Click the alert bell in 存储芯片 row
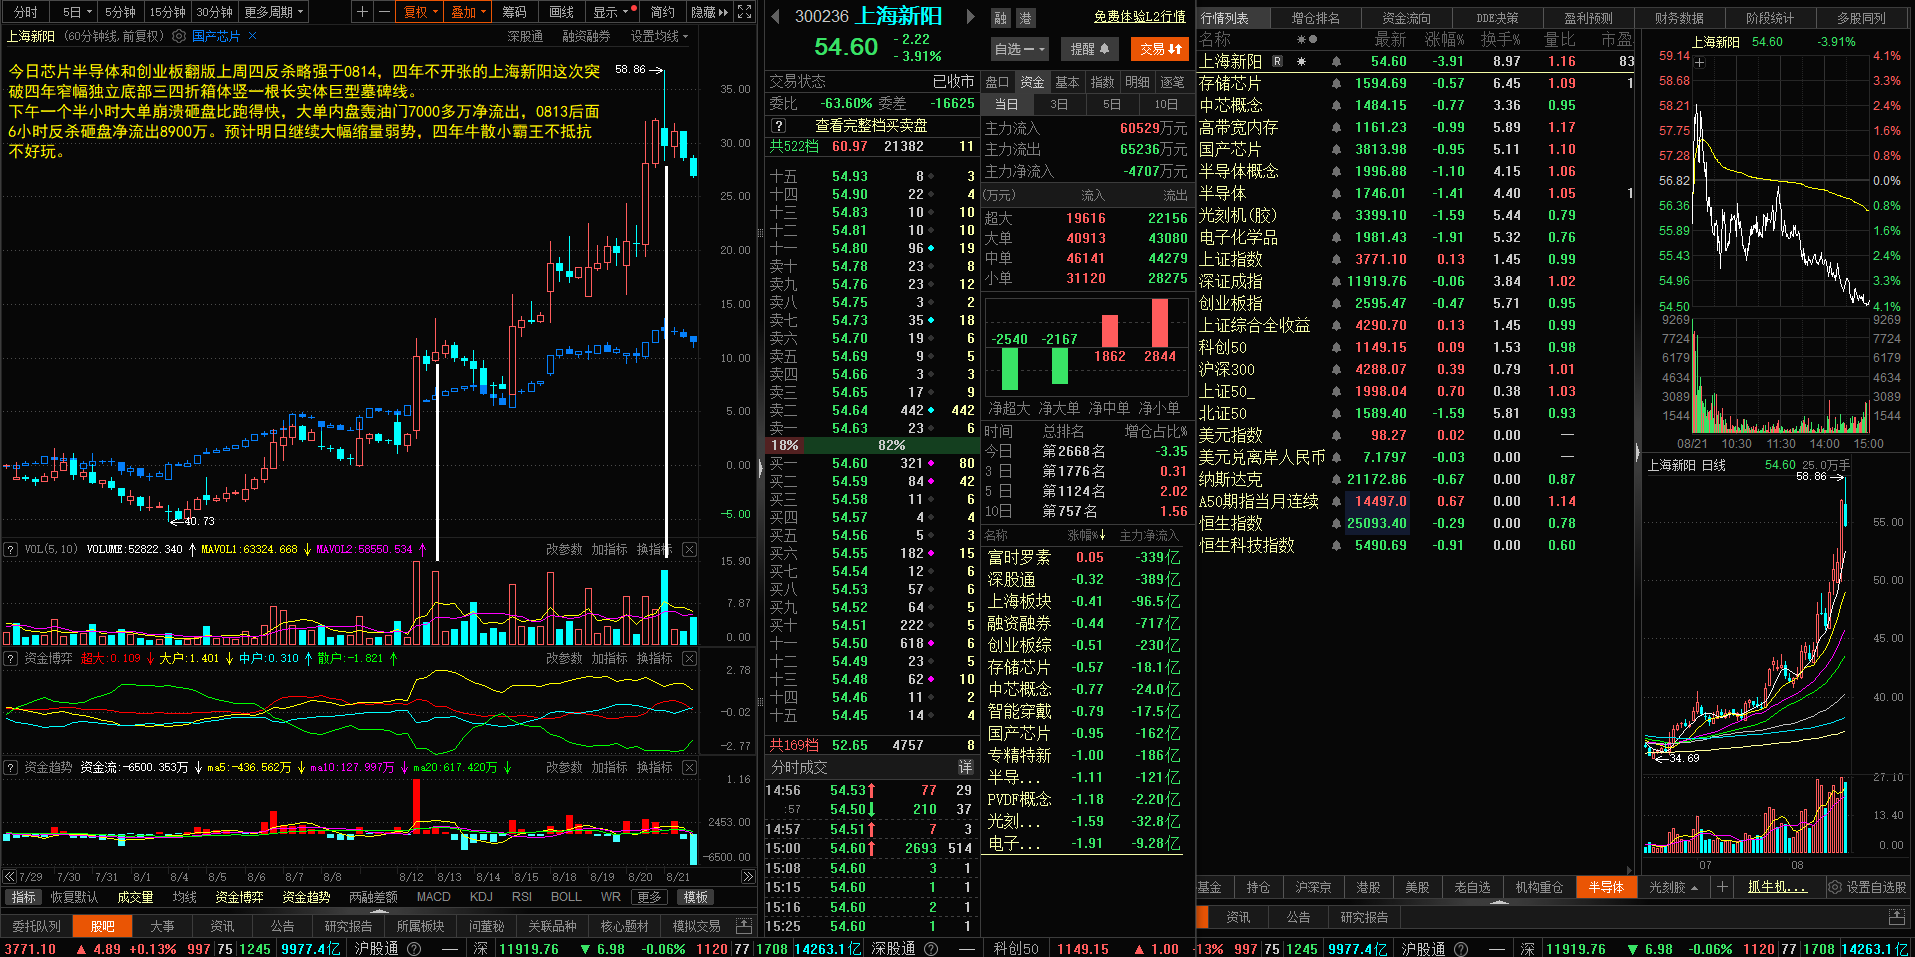Viewport: 1915px width, 957px height. 1336,84
